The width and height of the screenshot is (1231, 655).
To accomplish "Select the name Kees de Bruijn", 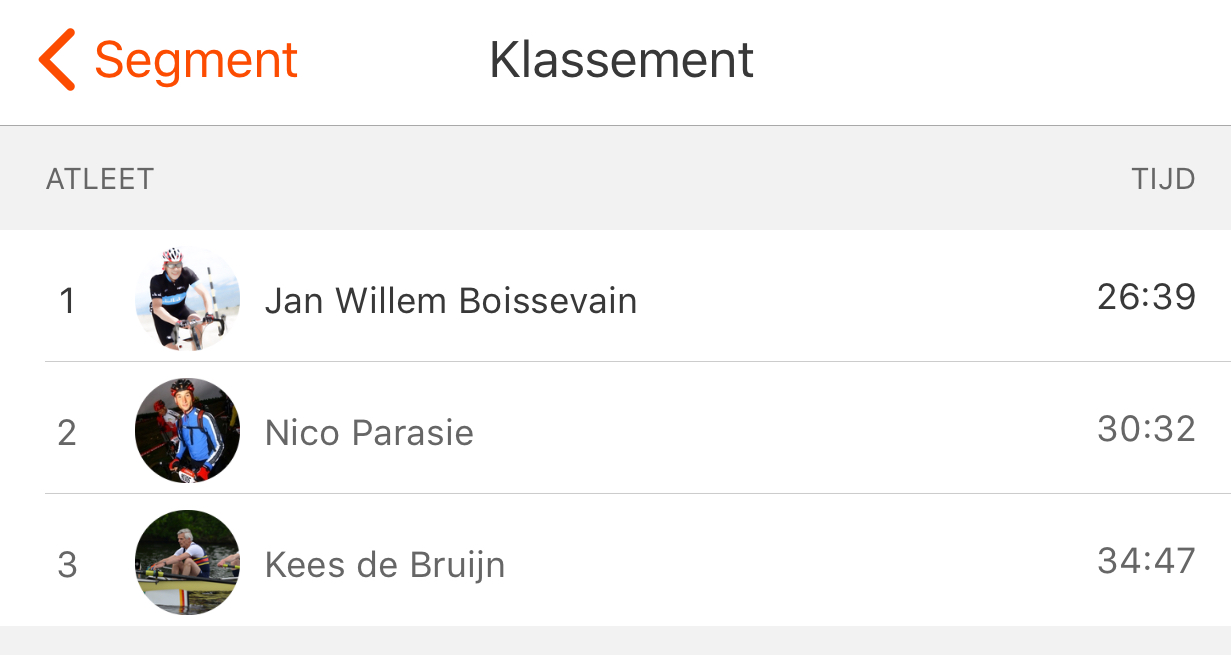I will point(385,565).
